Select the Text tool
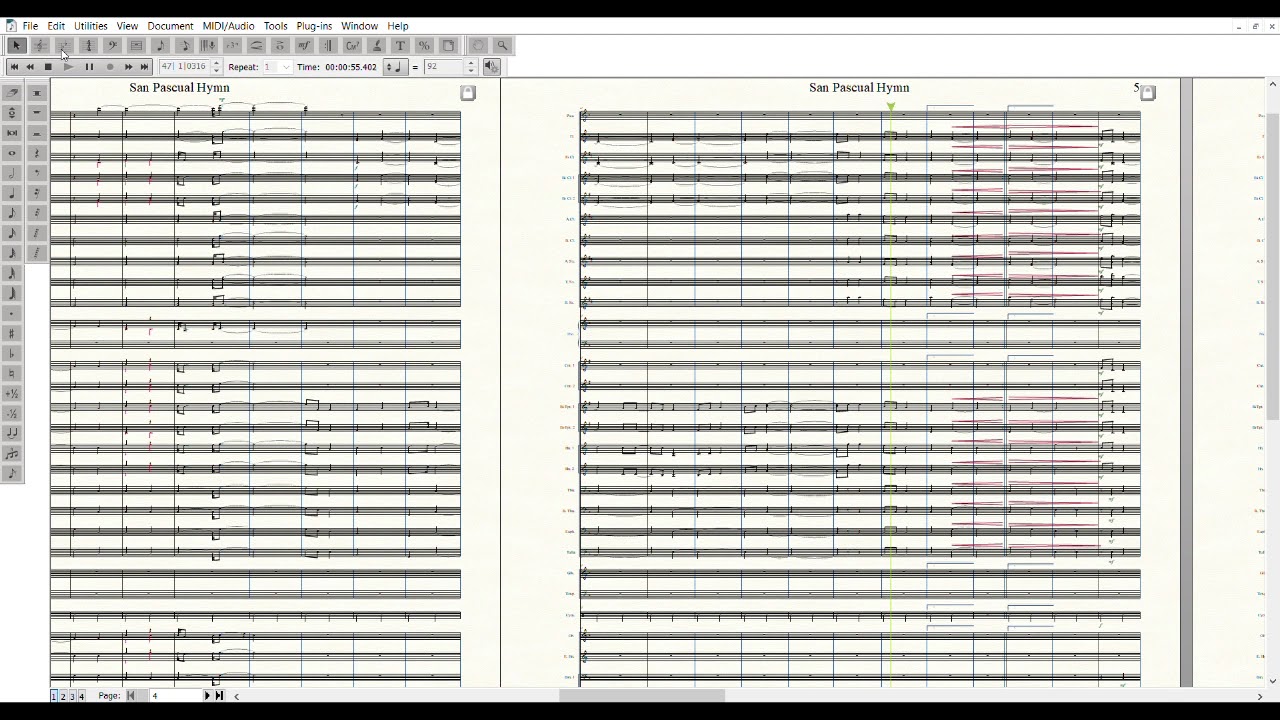The height and width of the screenshot is (720, 1280). (400, 45)
